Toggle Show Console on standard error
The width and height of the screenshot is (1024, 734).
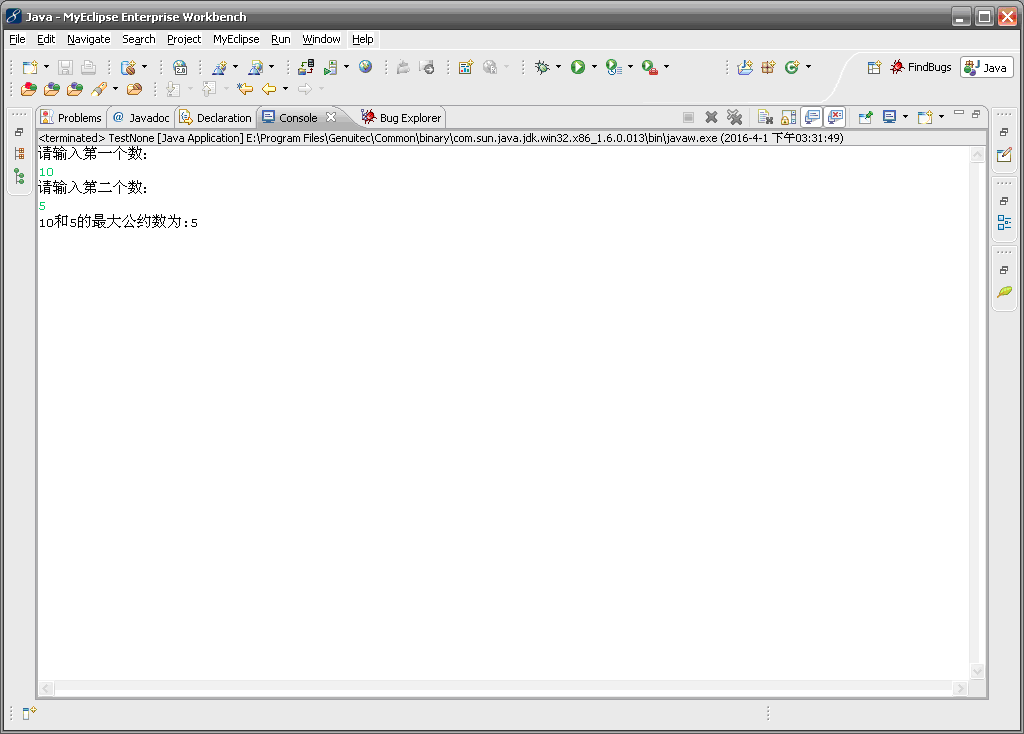click(x=835, y=118)
